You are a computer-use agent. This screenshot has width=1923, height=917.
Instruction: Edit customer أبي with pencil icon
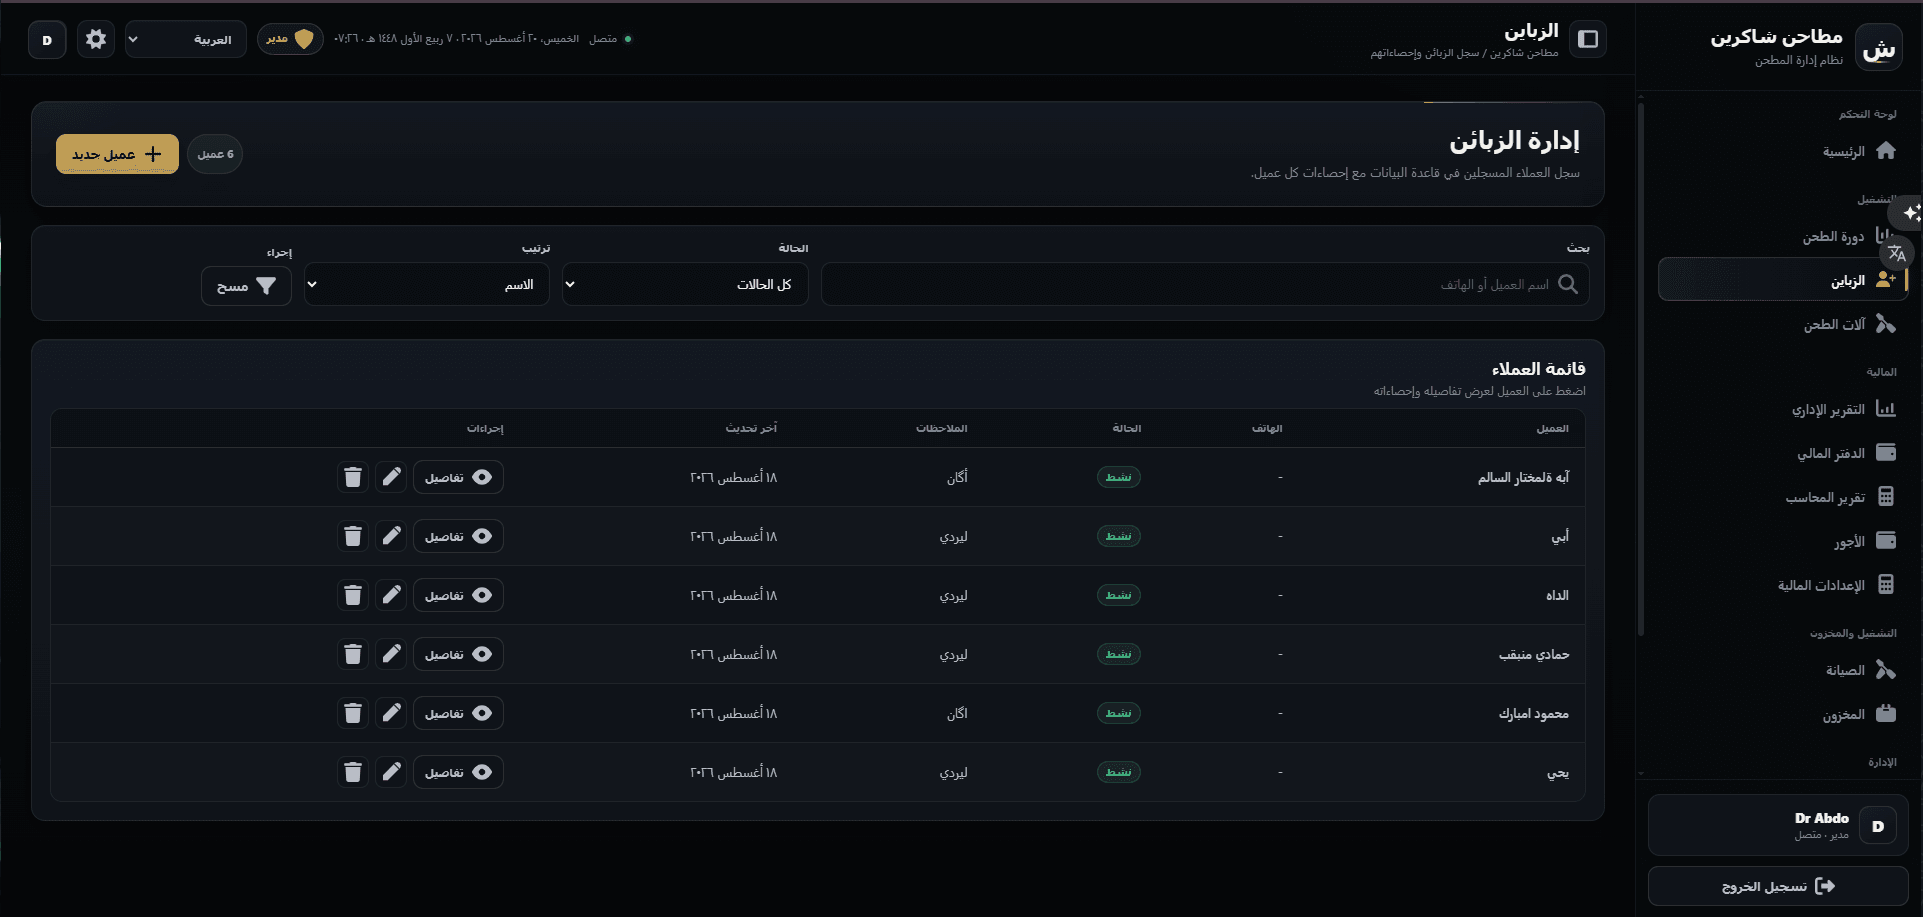(391, 536)
